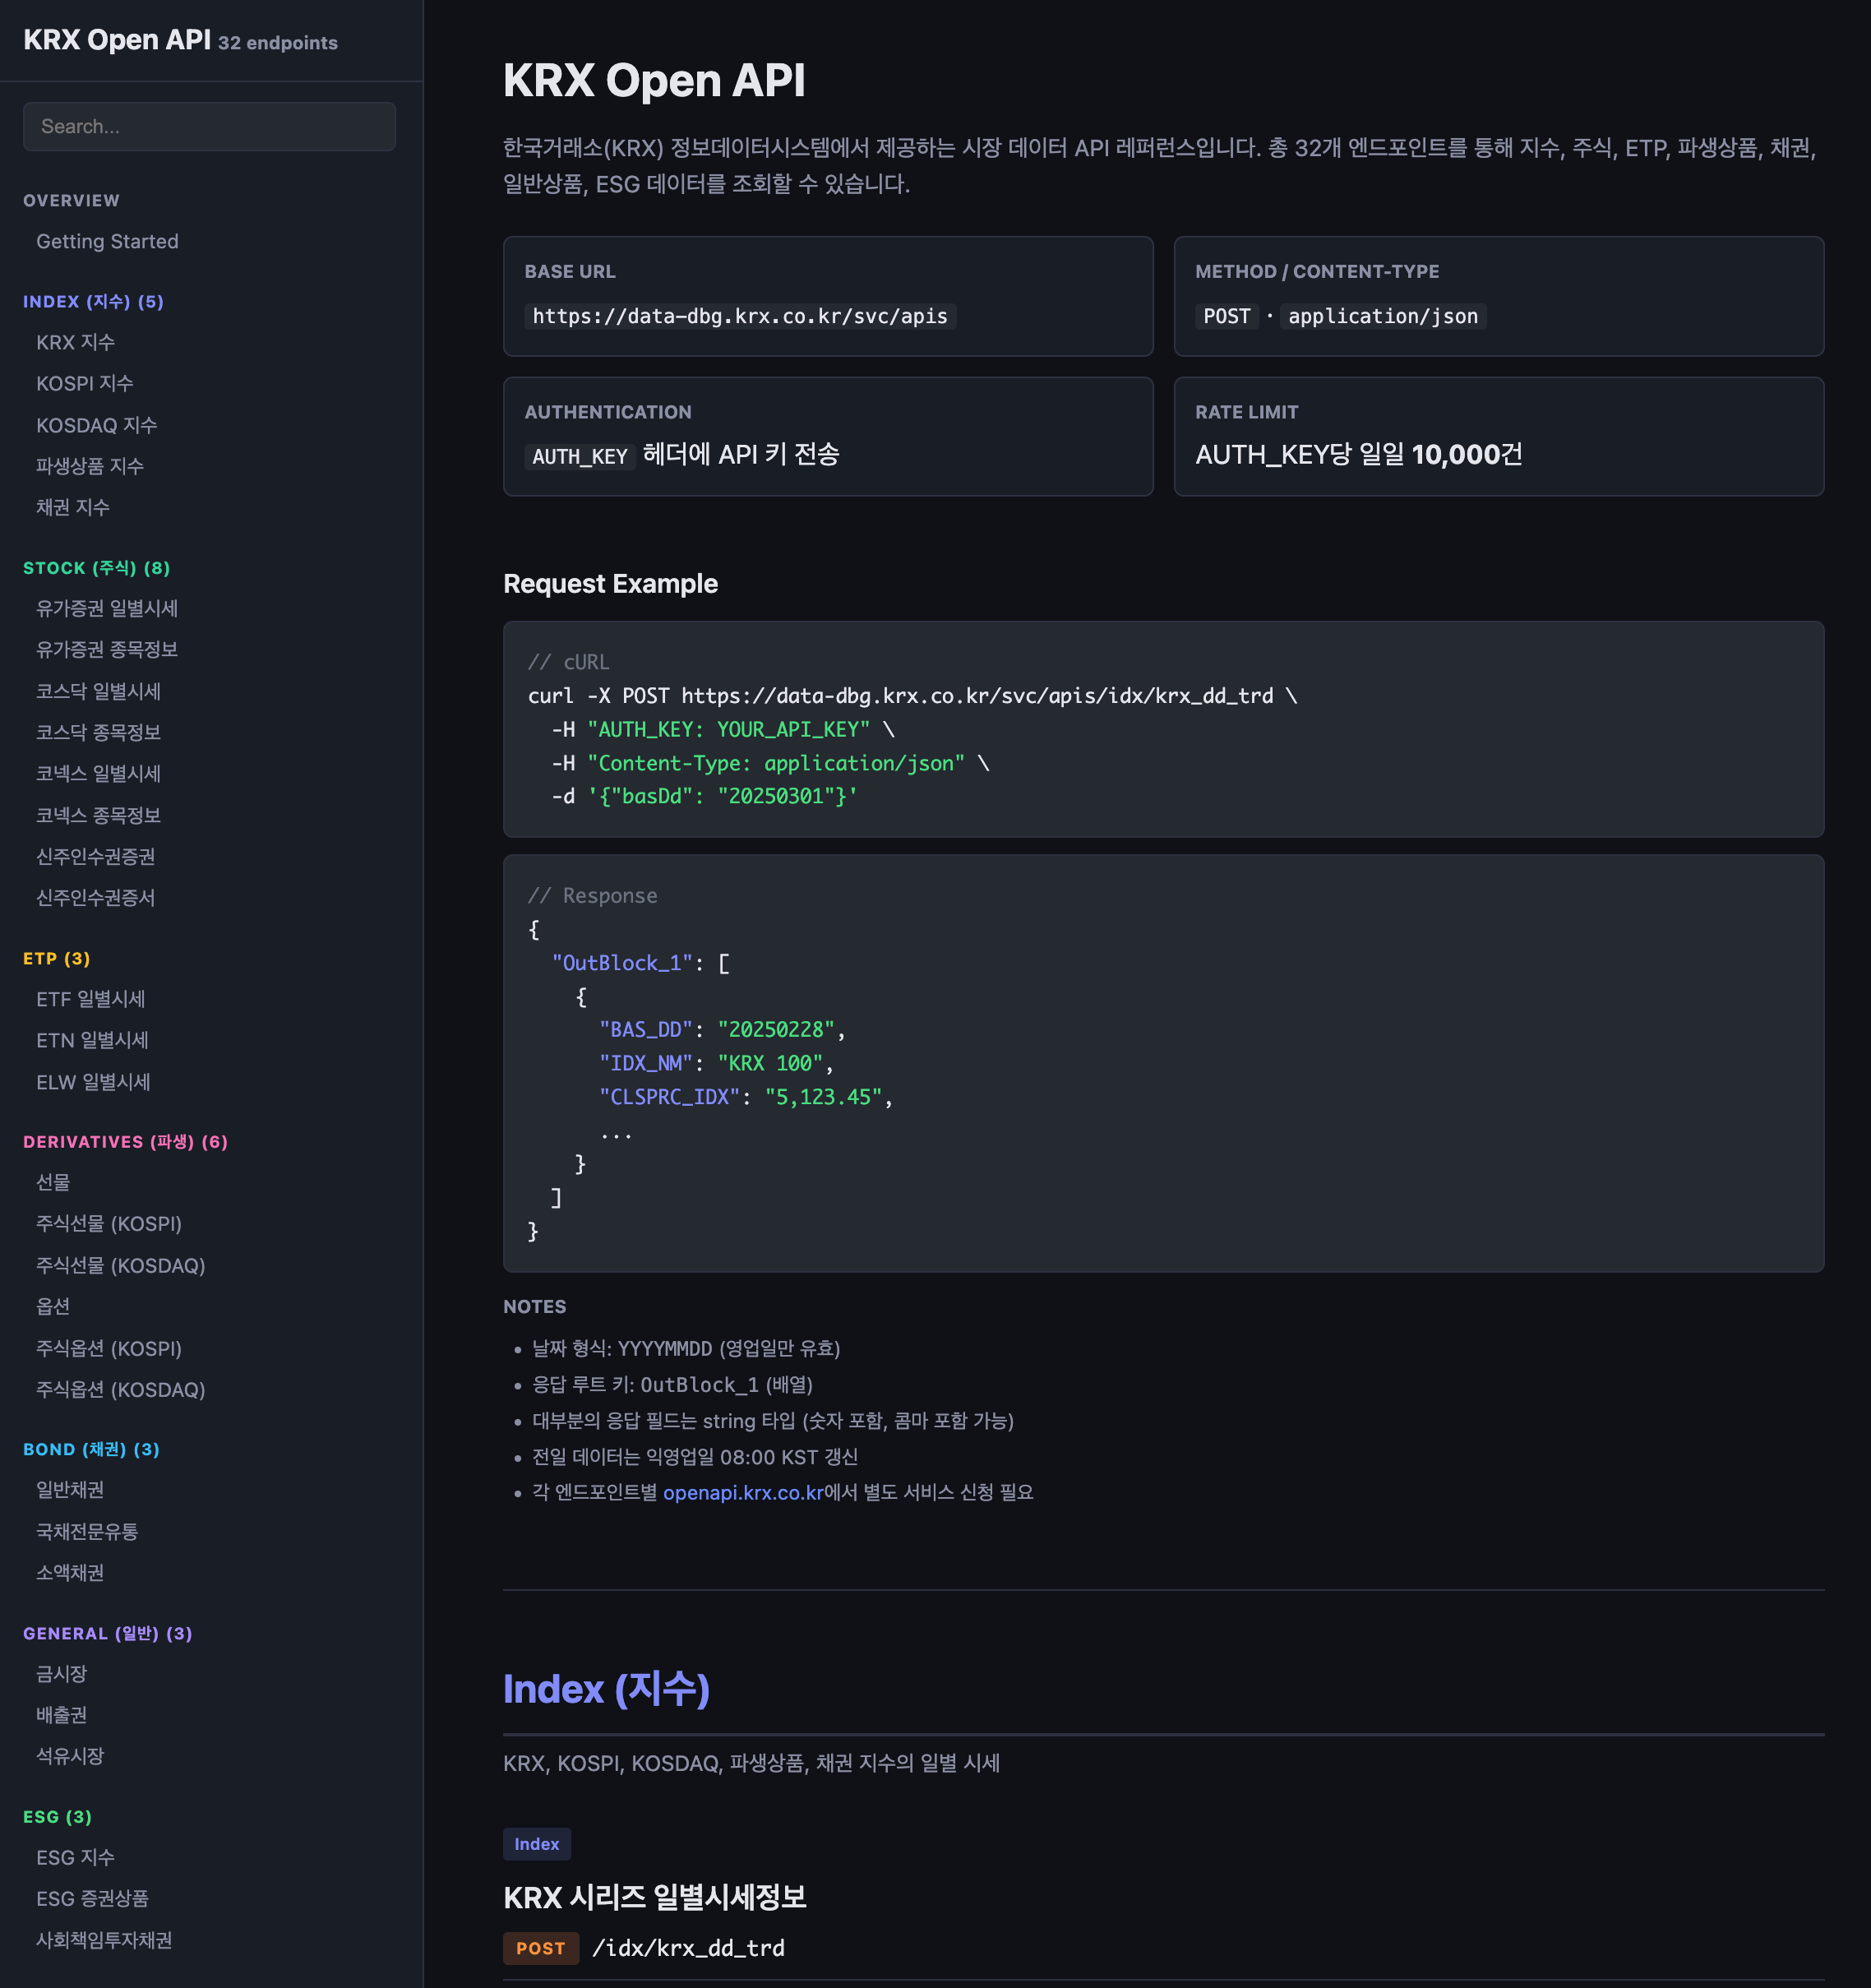Click the NOTES heading
Viewport: 1871px width, 1988px height.
click(534, 1306)
